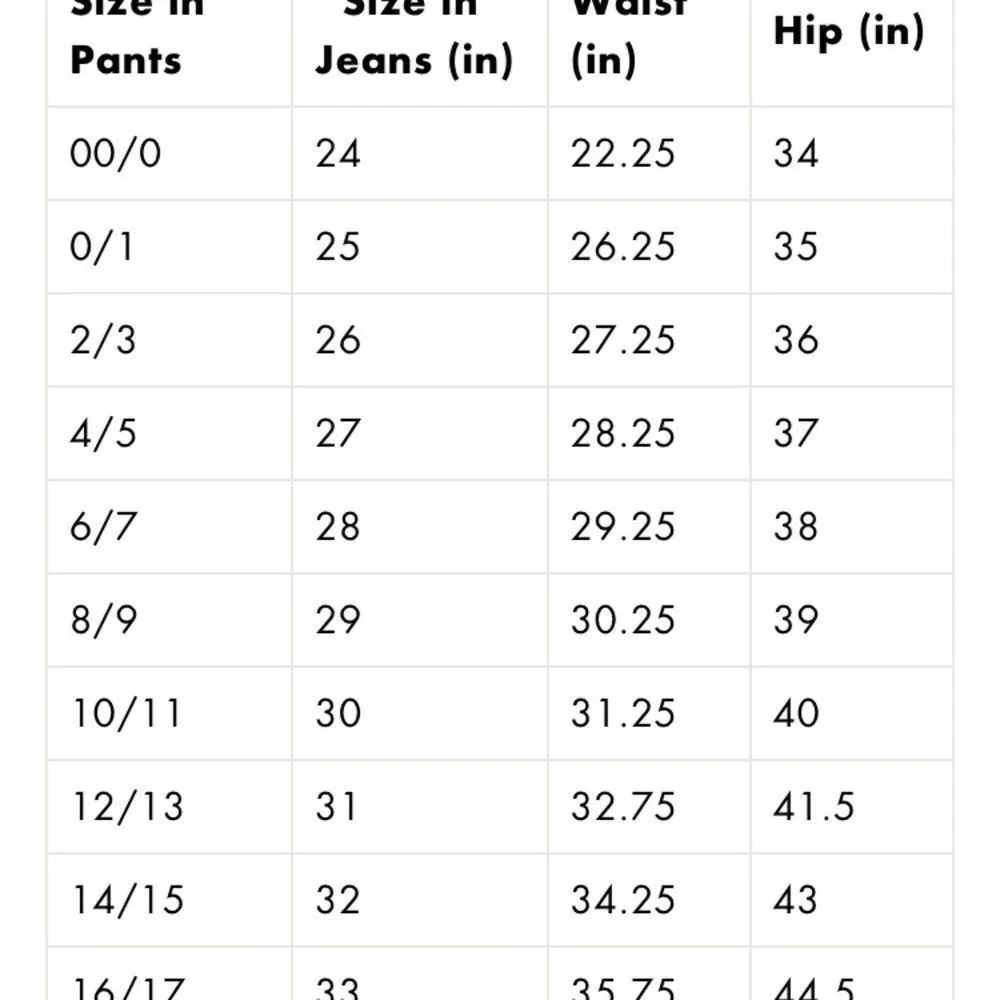Click the hip value 40 cell

(796, 714)
